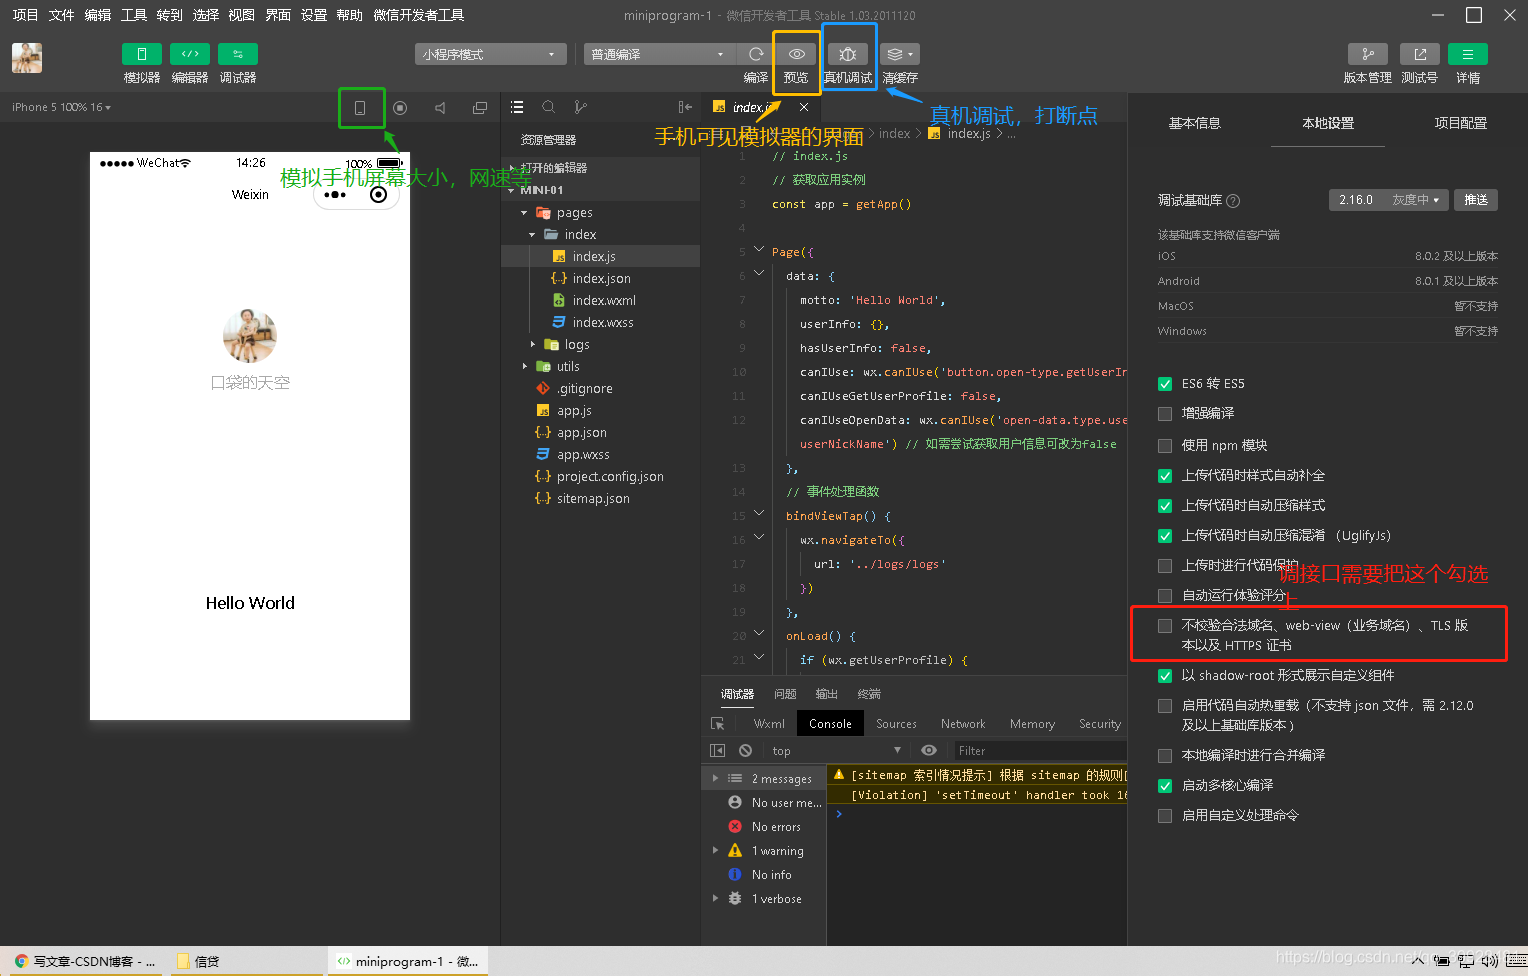1528x976 pixels.
Task: Toggle 上传代码时样式自动补全 checkbox
Action: (x=1165, y=476)
